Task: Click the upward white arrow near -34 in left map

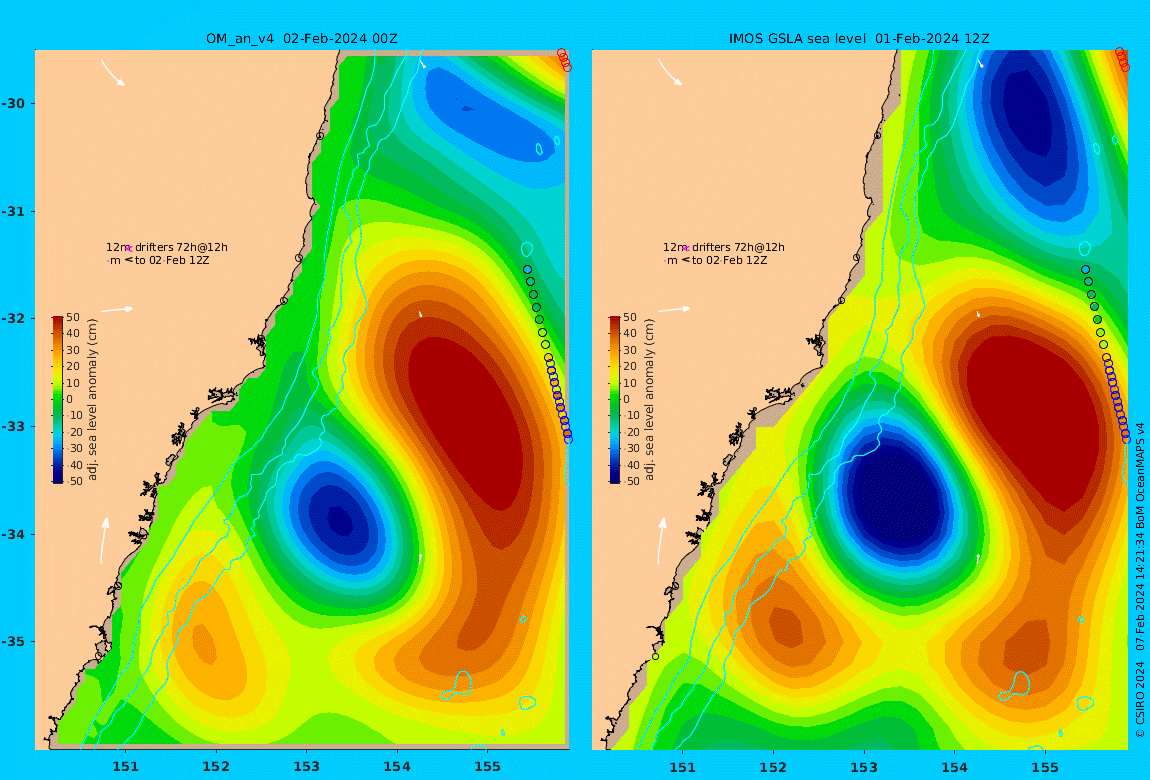Action: pyautogui.click(x=104, y=540)
